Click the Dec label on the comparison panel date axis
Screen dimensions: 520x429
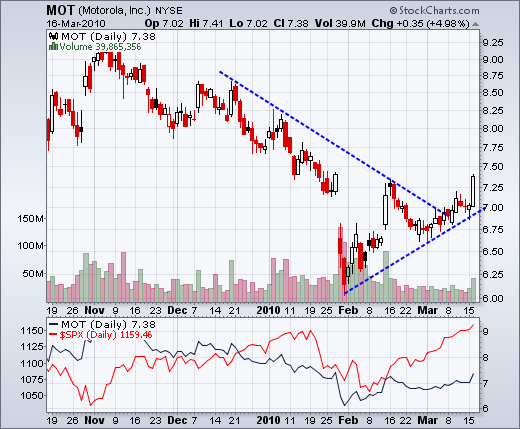177,420
